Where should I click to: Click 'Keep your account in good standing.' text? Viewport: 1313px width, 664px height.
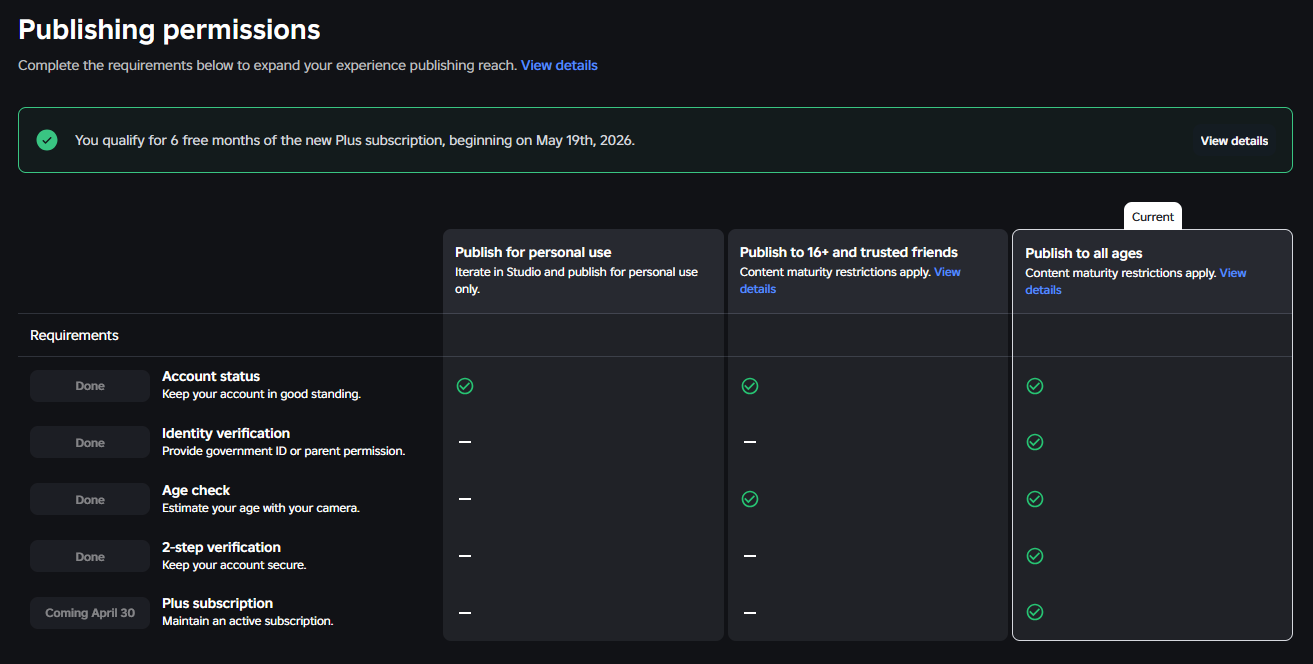pyautogui.click(x=261, y=394)
